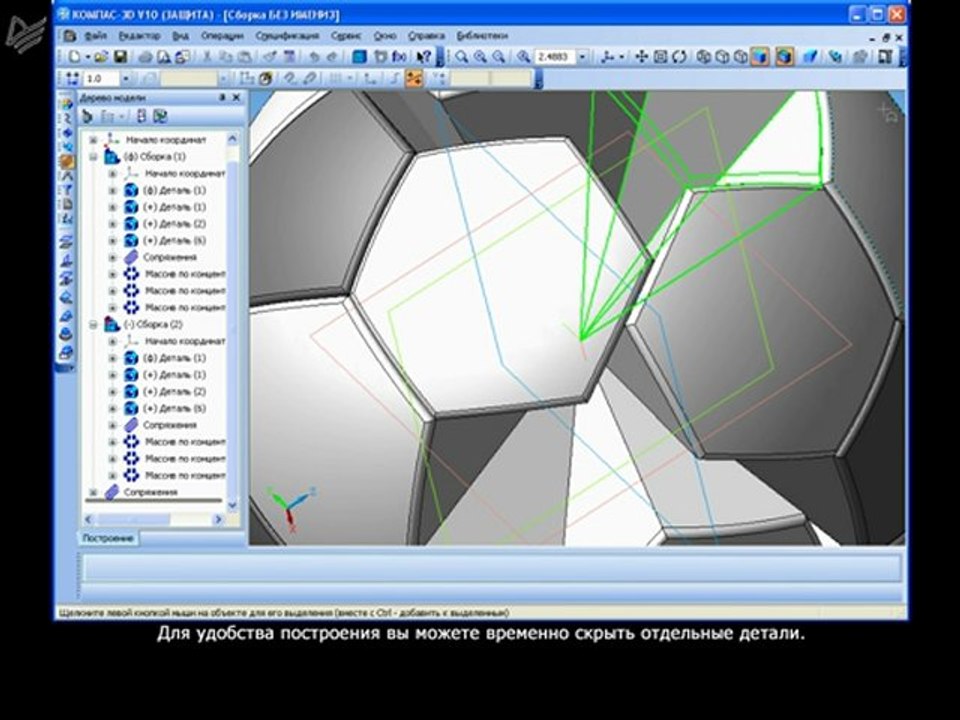The width and height of the screenshot is (960, 720).
Task: Click the zoom in magnifier icon
Action: [x=481, y=57]
